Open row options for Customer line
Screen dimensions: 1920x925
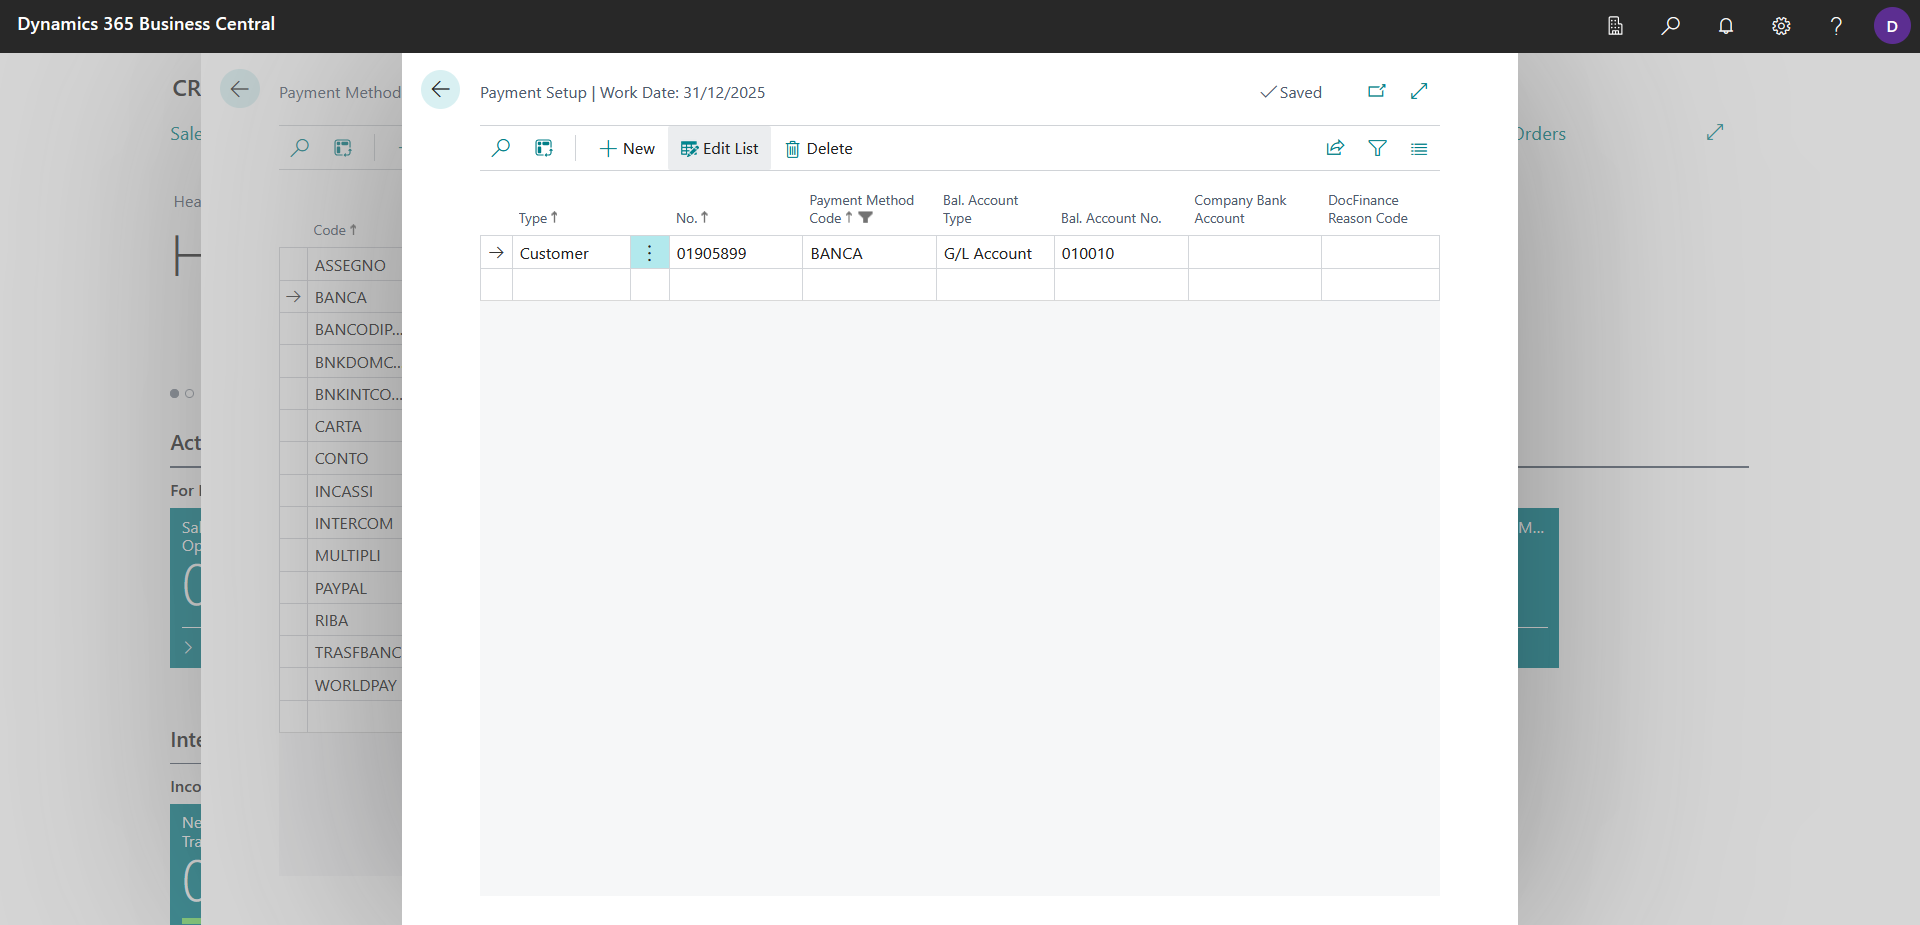[x=649, y=253]
